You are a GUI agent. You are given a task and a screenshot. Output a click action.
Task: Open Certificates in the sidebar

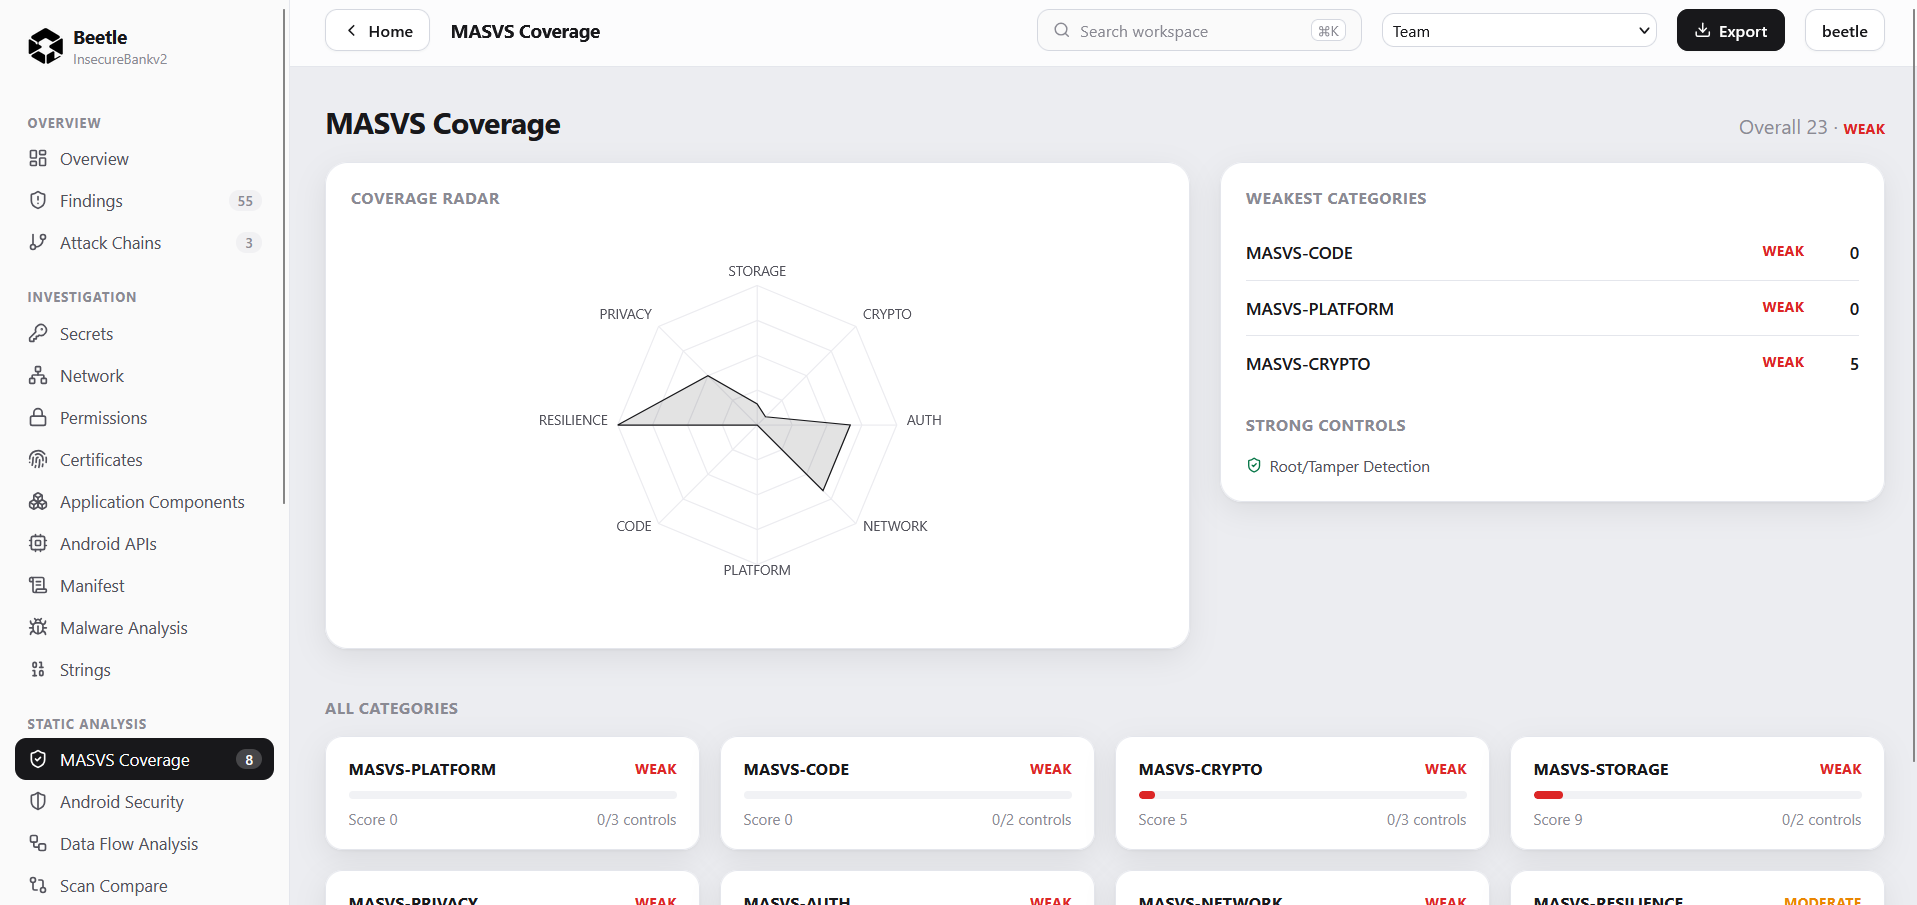(144, 459)
